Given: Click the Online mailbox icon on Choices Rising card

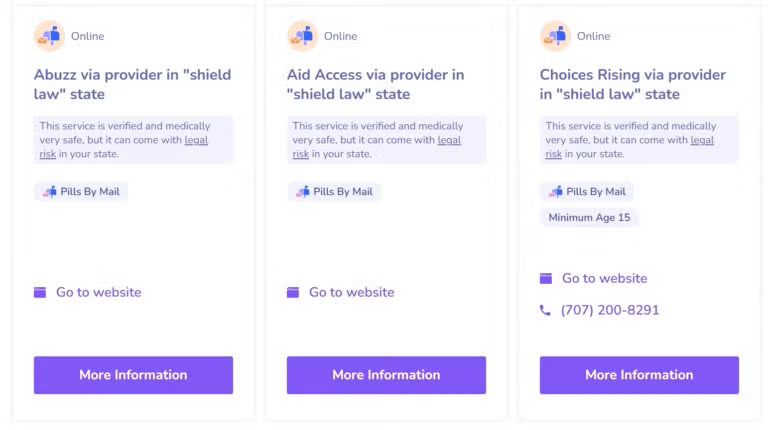Looking at the screenshot, I should pyautogui.click(x=555, y=36).
